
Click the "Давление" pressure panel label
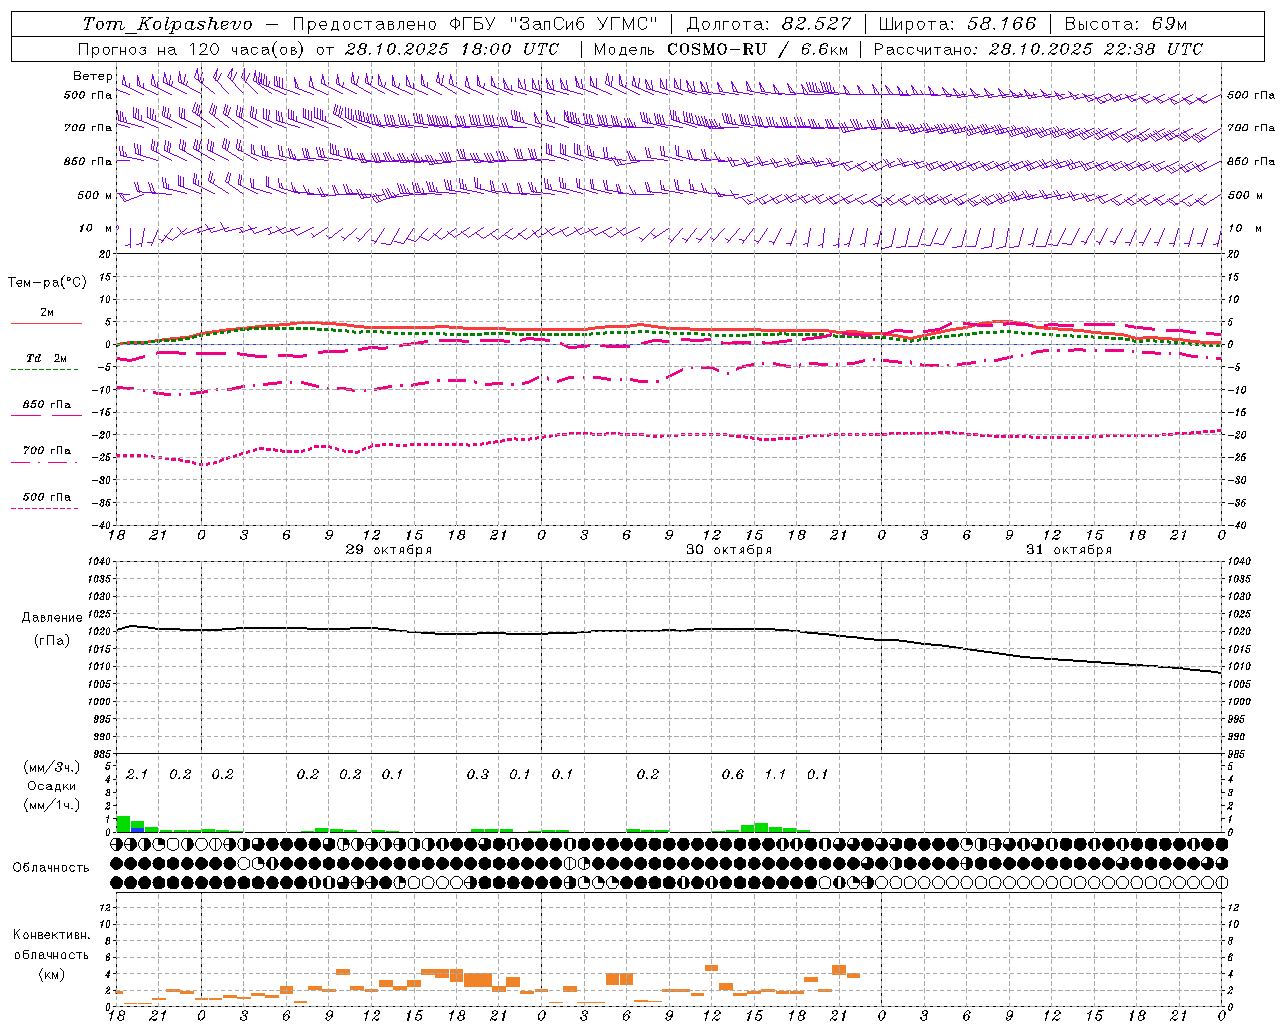click(x=52, y=618)
